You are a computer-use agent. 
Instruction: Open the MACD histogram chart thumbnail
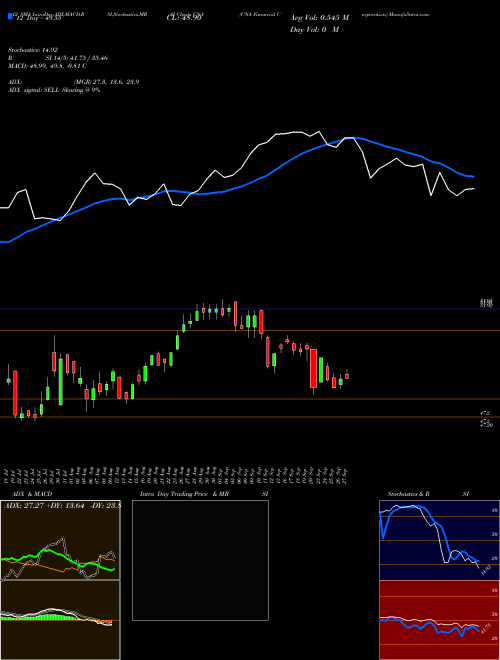[x=60, y=620]
